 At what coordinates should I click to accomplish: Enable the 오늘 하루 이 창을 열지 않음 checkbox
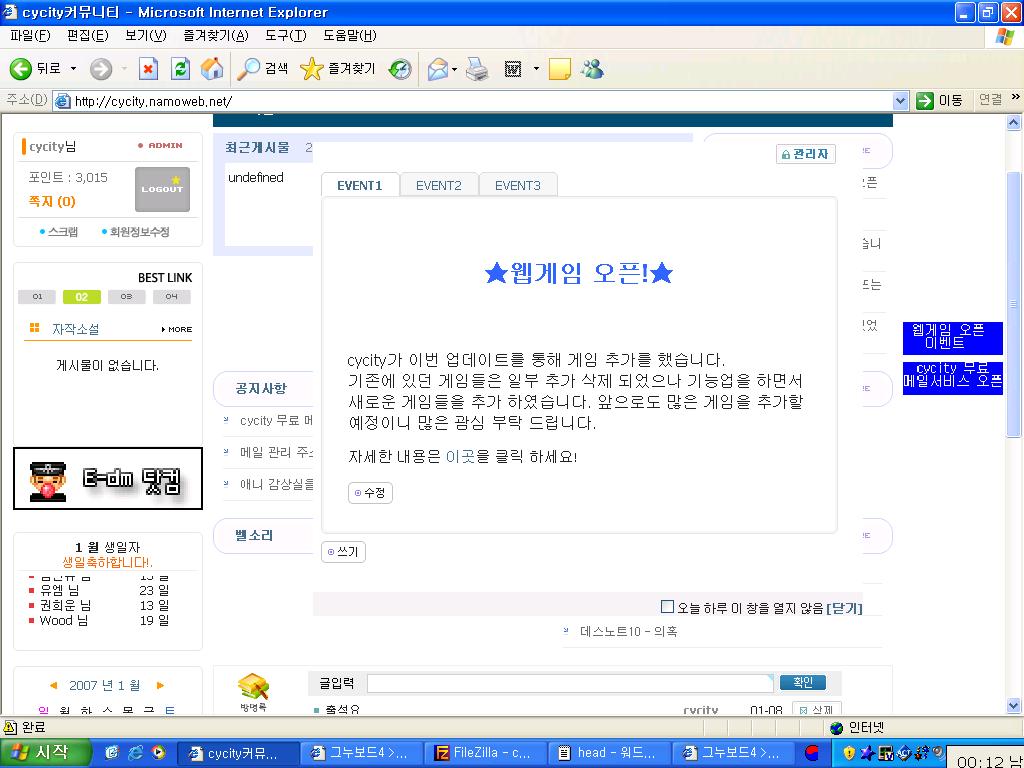pyautogui.click(x=667, y=607)
